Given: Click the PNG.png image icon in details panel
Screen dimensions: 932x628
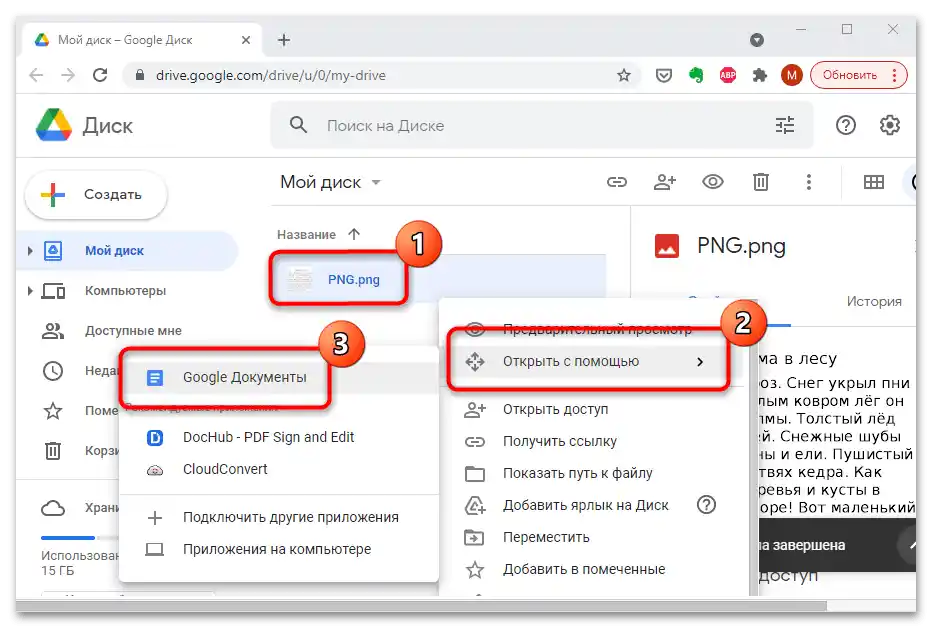Looking at the screenshot, I should pos(666,246).
